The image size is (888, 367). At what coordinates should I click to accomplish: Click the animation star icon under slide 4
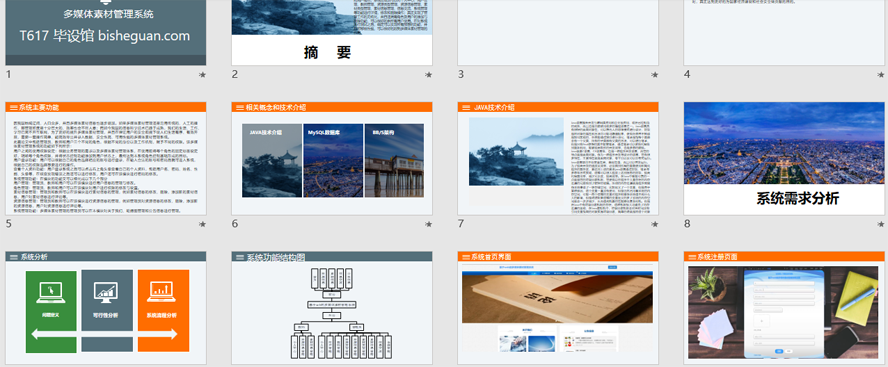(881, 75)
